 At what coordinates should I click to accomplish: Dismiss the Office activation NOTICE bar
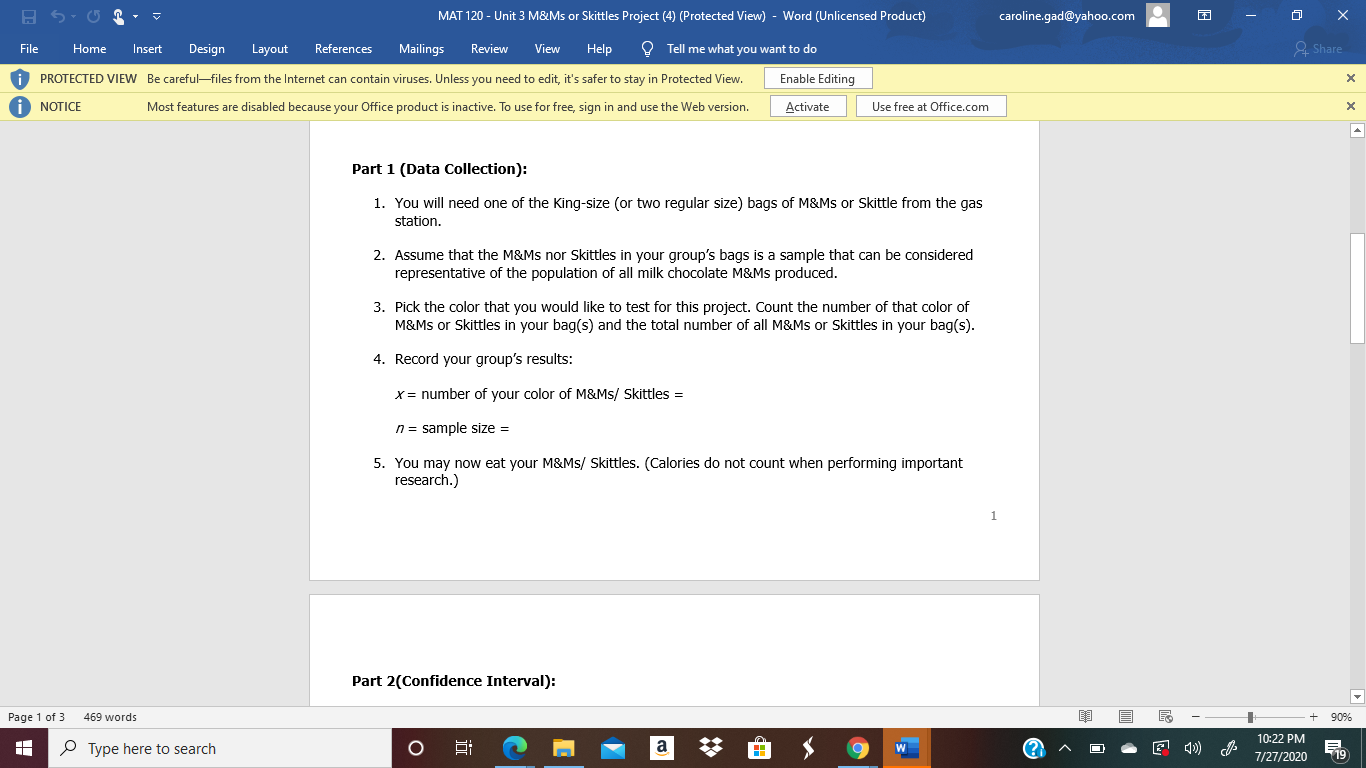(1352, 106)
